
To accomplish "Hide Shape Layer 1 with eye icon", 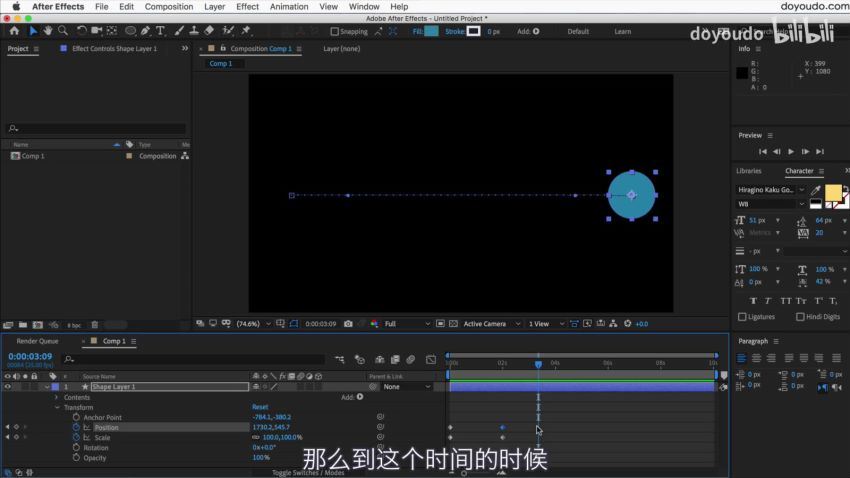I will pos(8,387).
